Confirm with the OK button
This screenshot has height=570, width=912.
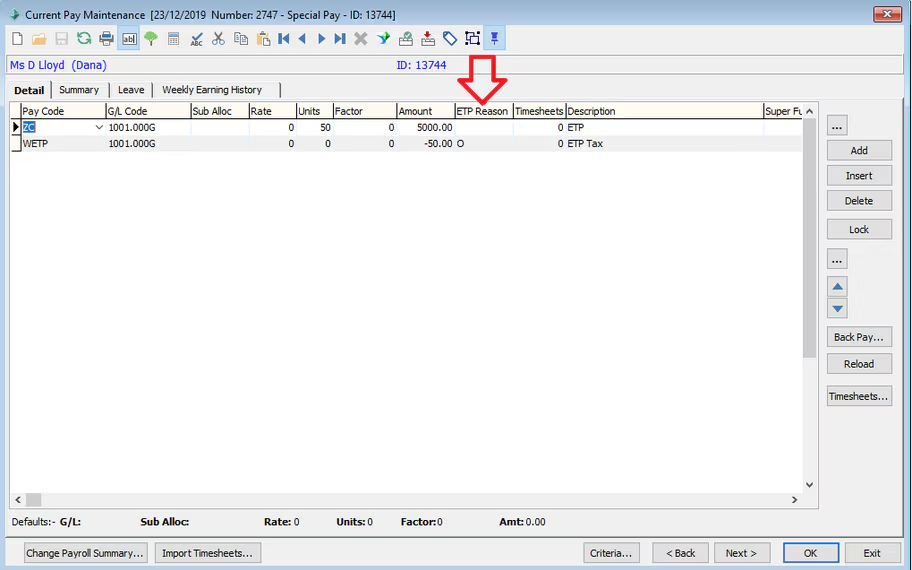click(x=811, y=553)
